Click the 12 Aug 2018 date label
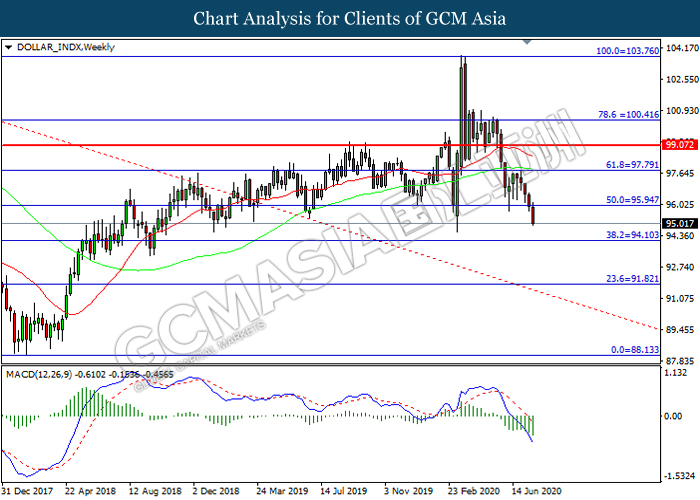 (x=155, y=491)
